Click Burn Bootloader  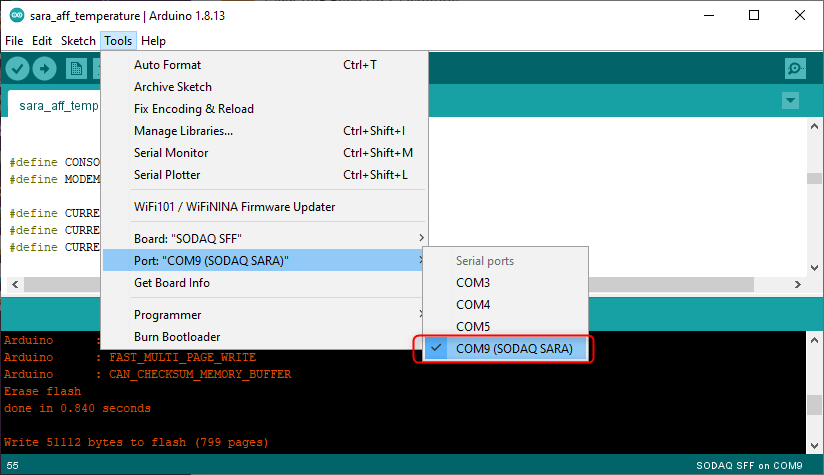pyautogui.click(x=264, y=336)
